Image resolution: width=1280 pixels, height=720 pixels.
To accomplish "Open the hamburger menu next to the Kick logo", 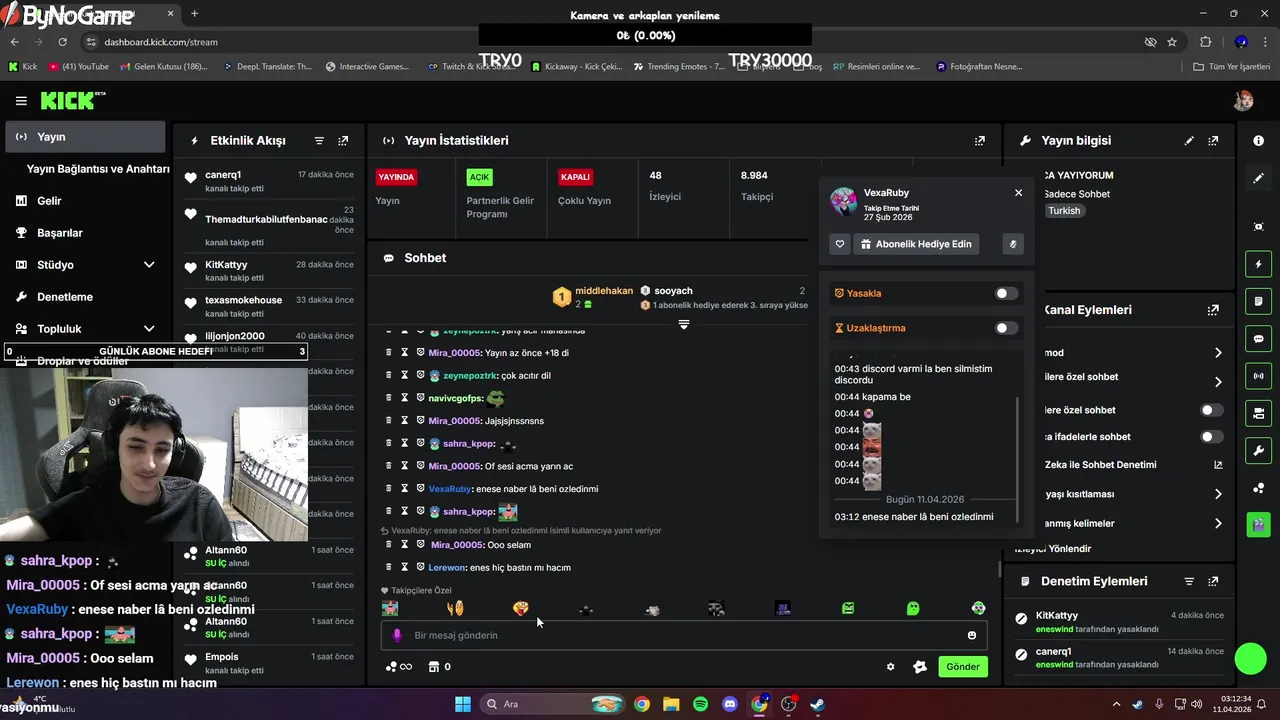I will [x=21, y=101].
